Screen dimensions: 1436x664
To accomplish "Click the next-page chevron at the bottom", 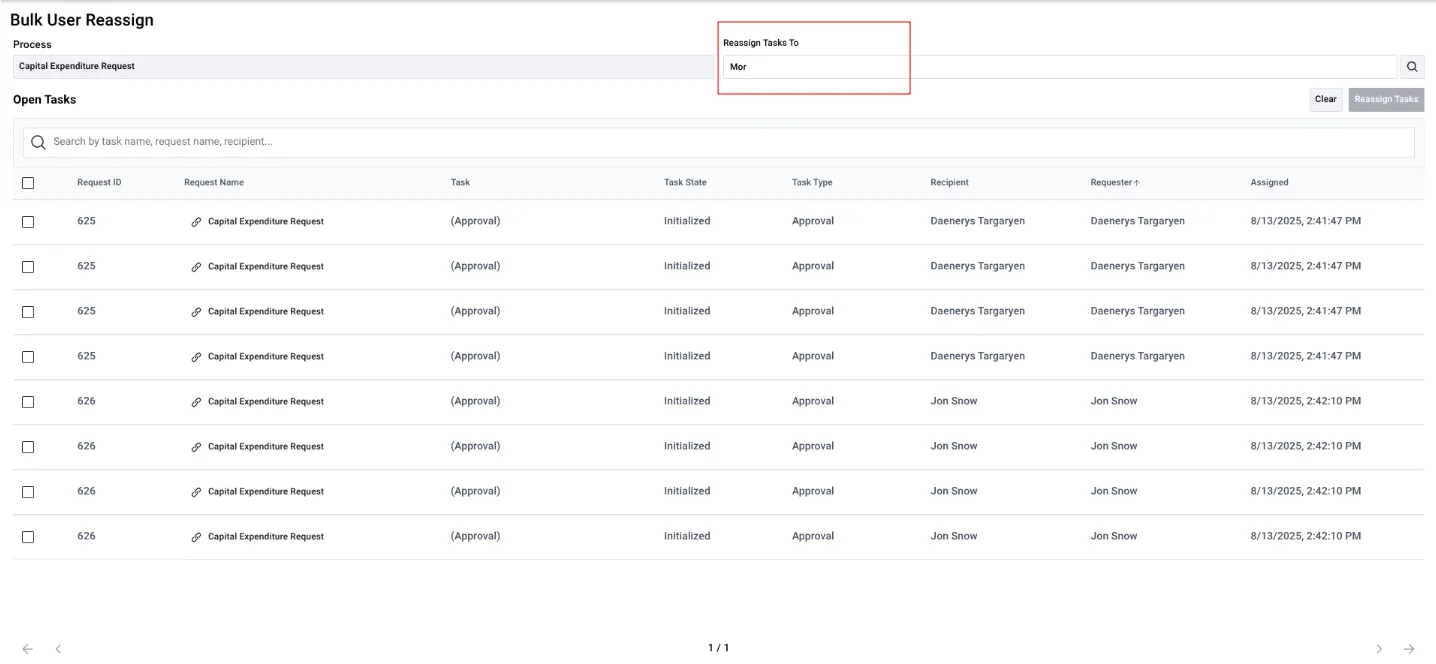I will pyautogui.click(x=1379, y=648).
